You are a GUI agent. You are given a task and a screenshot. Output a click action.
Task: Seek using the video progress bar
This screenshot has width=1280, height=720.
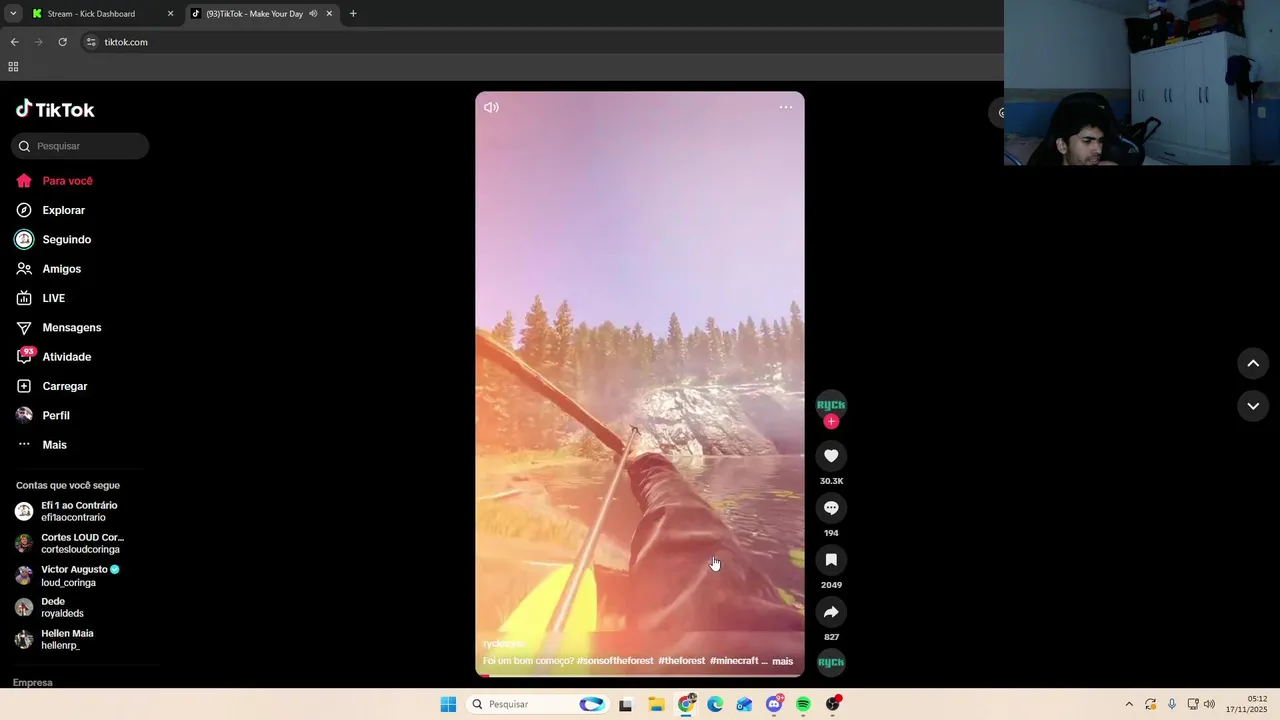point(640,675)
